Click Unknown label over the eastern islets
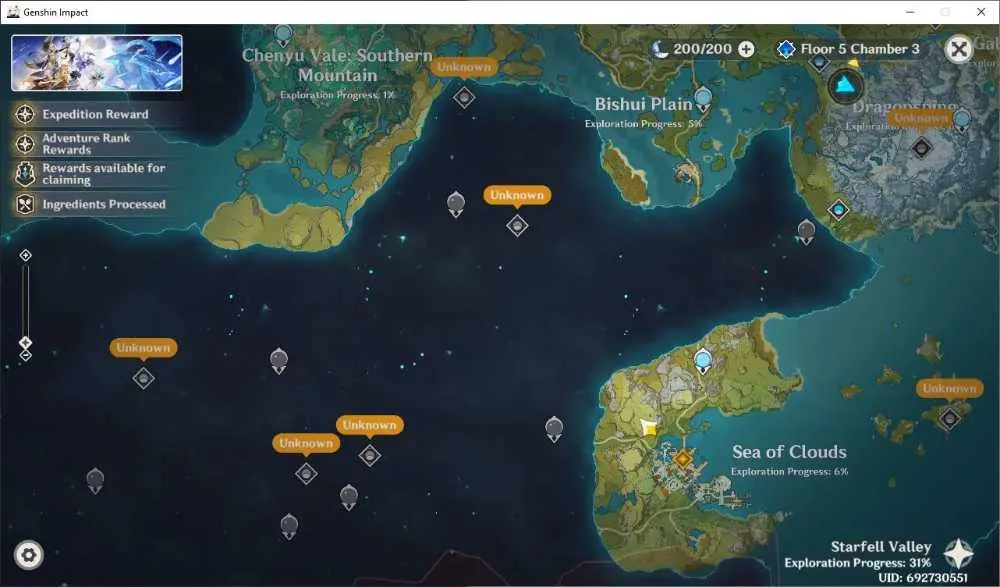This screenshot has width=1000, height=587. pyautogui.click(x=950, y=389)
